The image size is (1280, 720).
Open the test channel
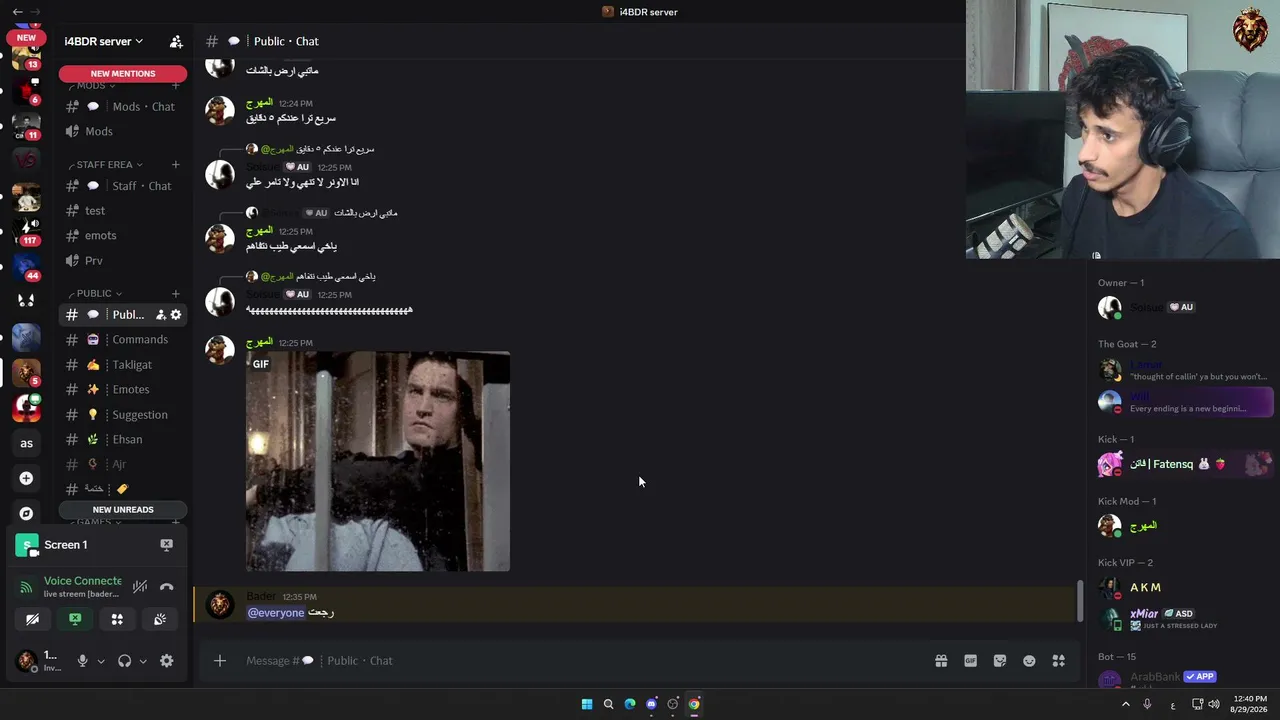click(123, 211)
